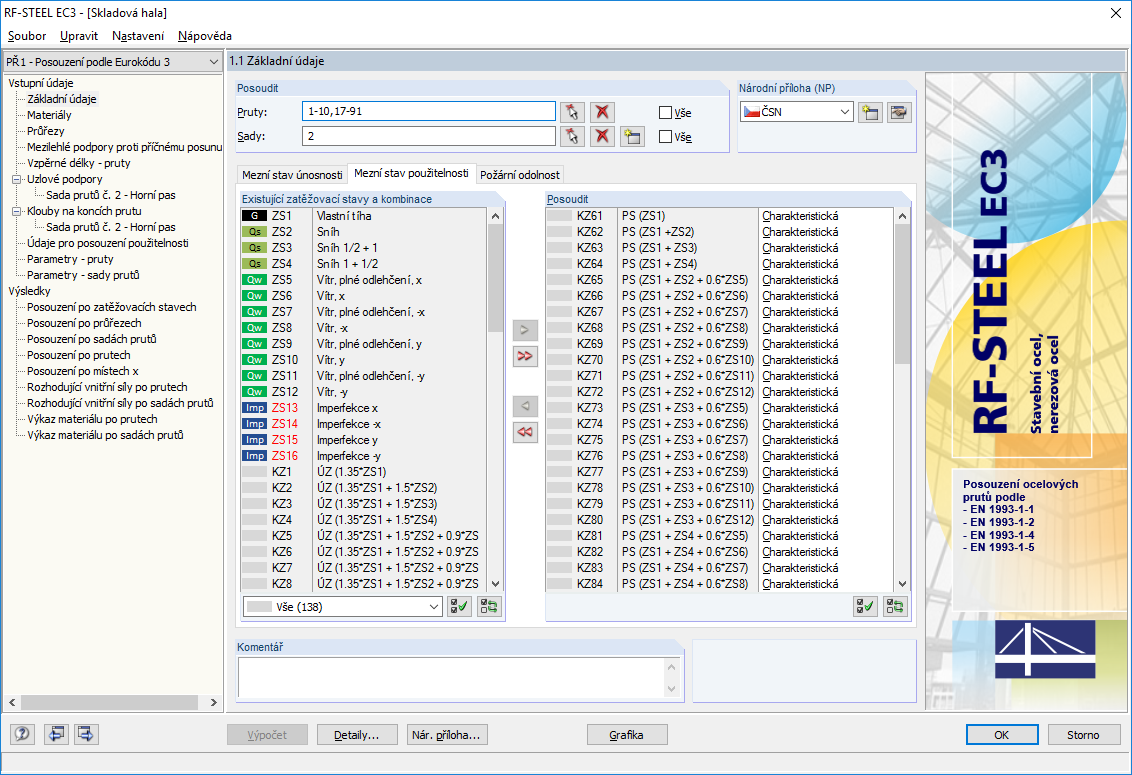1132x775 pixels.
Task: Select KZ70 combination row in Posoudit
Action: click(x=719, y=360)
